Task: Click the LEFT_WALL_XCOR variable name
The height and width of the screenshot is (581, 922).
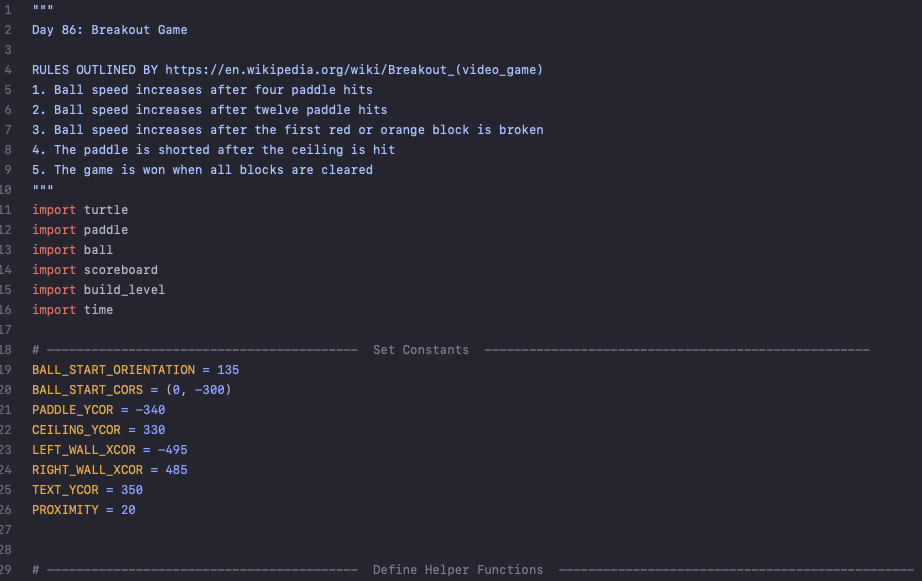Action: click(83, 450)
